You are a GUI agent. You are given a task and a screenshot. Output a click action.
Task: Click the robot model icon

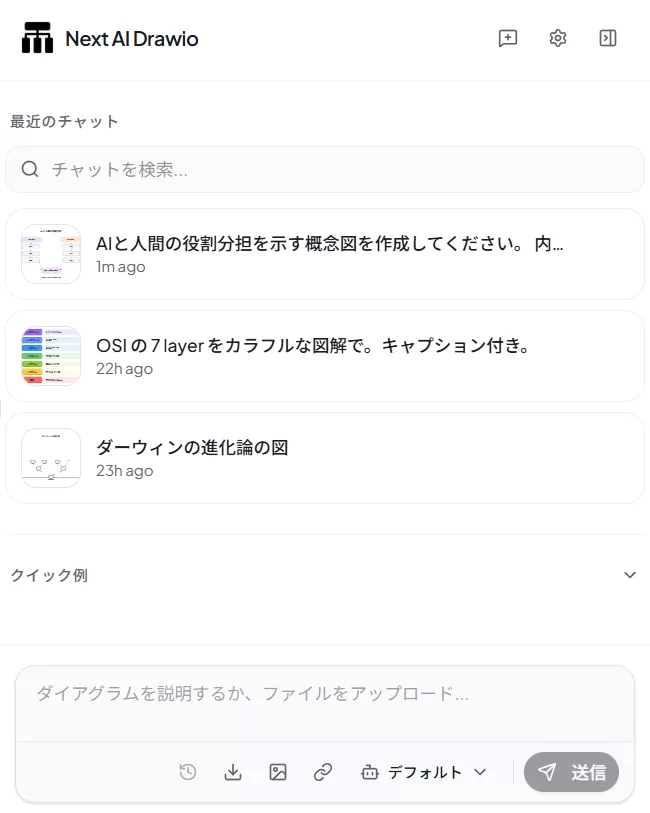(x=370, y=772)
